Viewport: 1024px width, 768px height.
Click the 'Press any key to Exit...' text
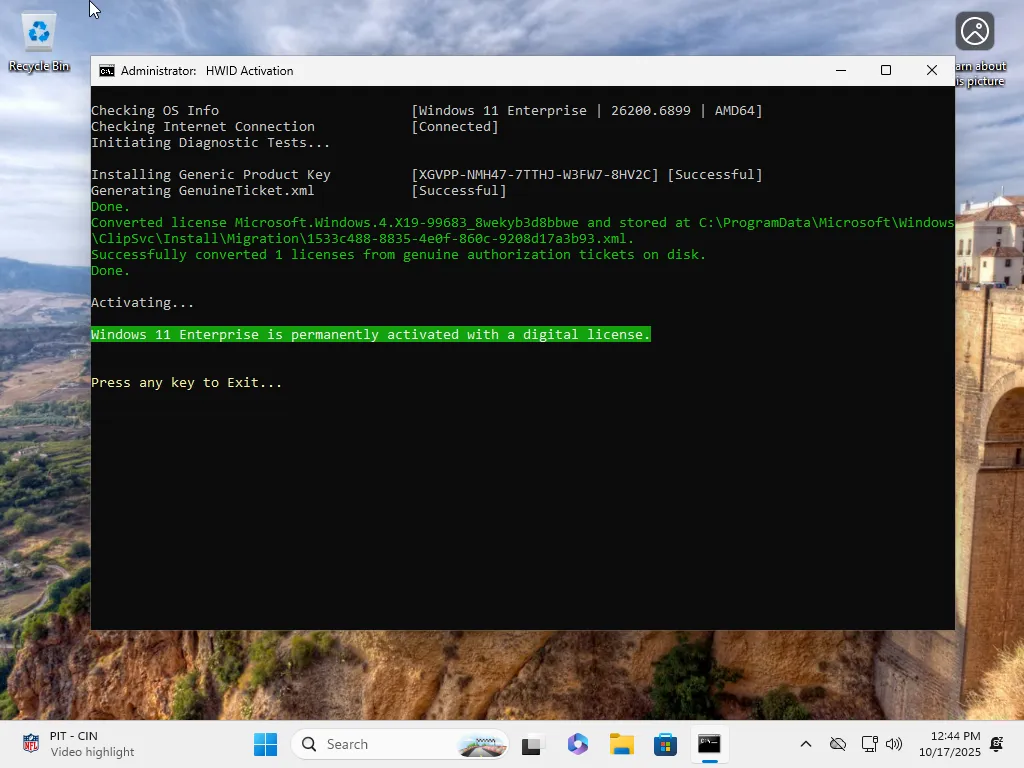click(187, 383)
